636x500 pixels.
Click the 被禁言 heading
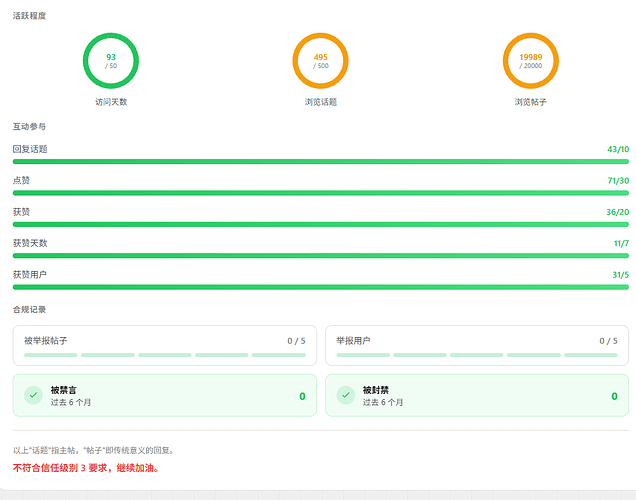point(63,390)
